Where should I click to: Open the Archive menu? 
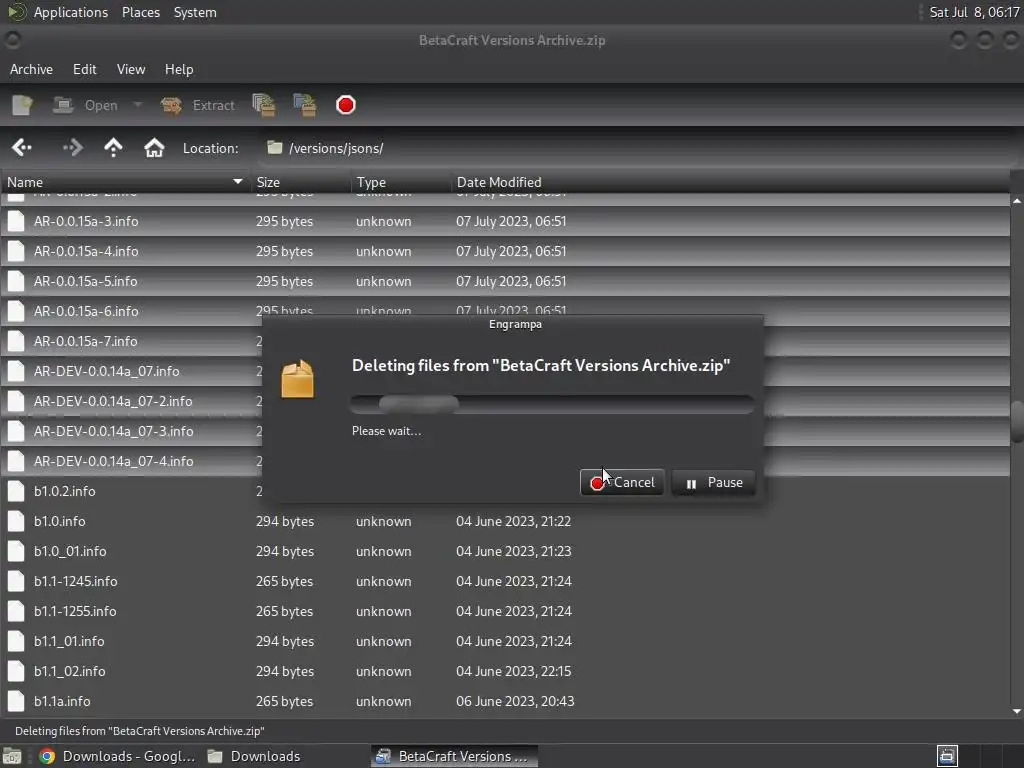click(x=31, y=69)
